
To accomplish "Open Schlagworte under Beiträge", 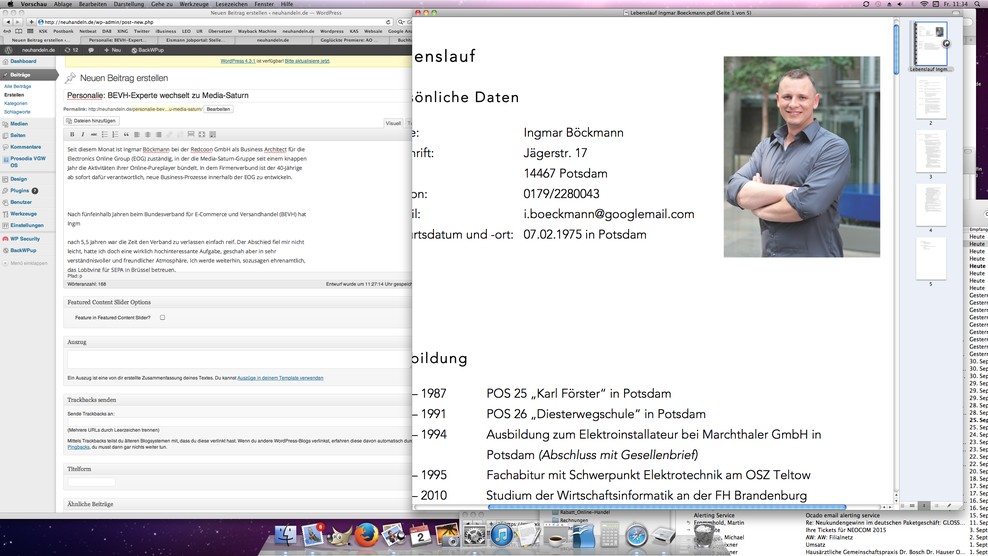I will coord(17,112).
